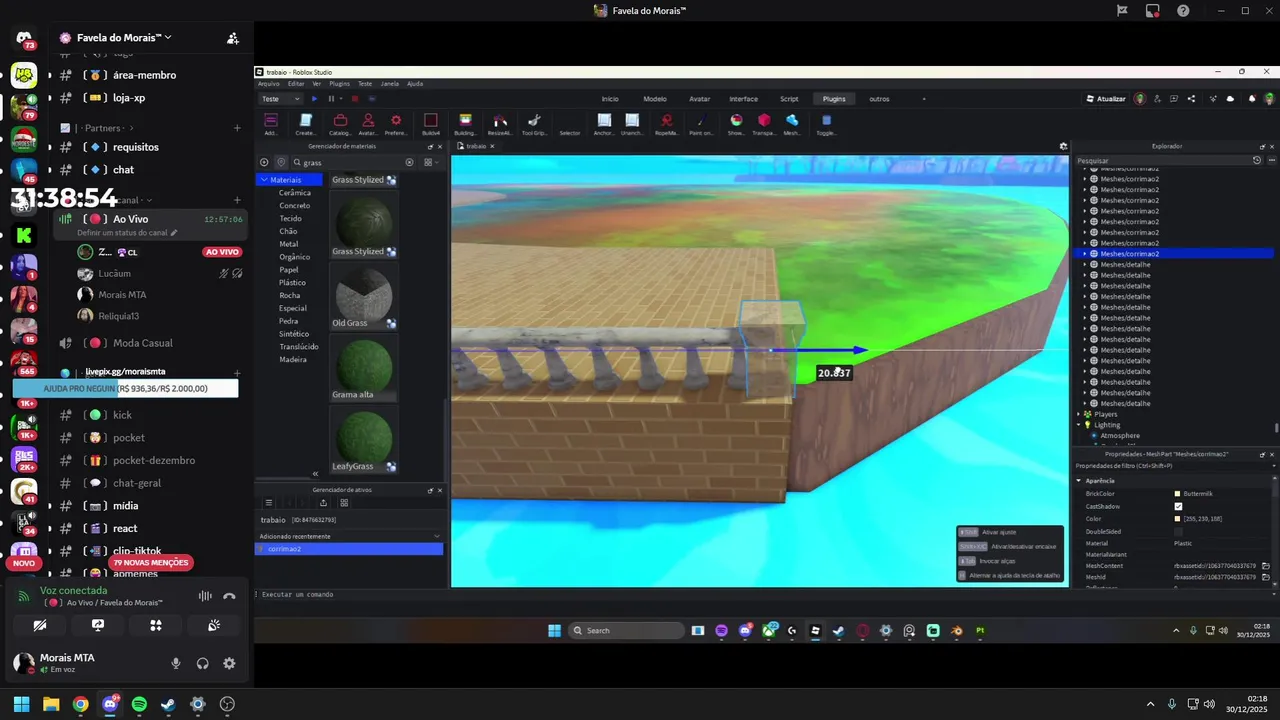Select the Cerâmica material category
1280x720 pixels.
pos(294,192)
